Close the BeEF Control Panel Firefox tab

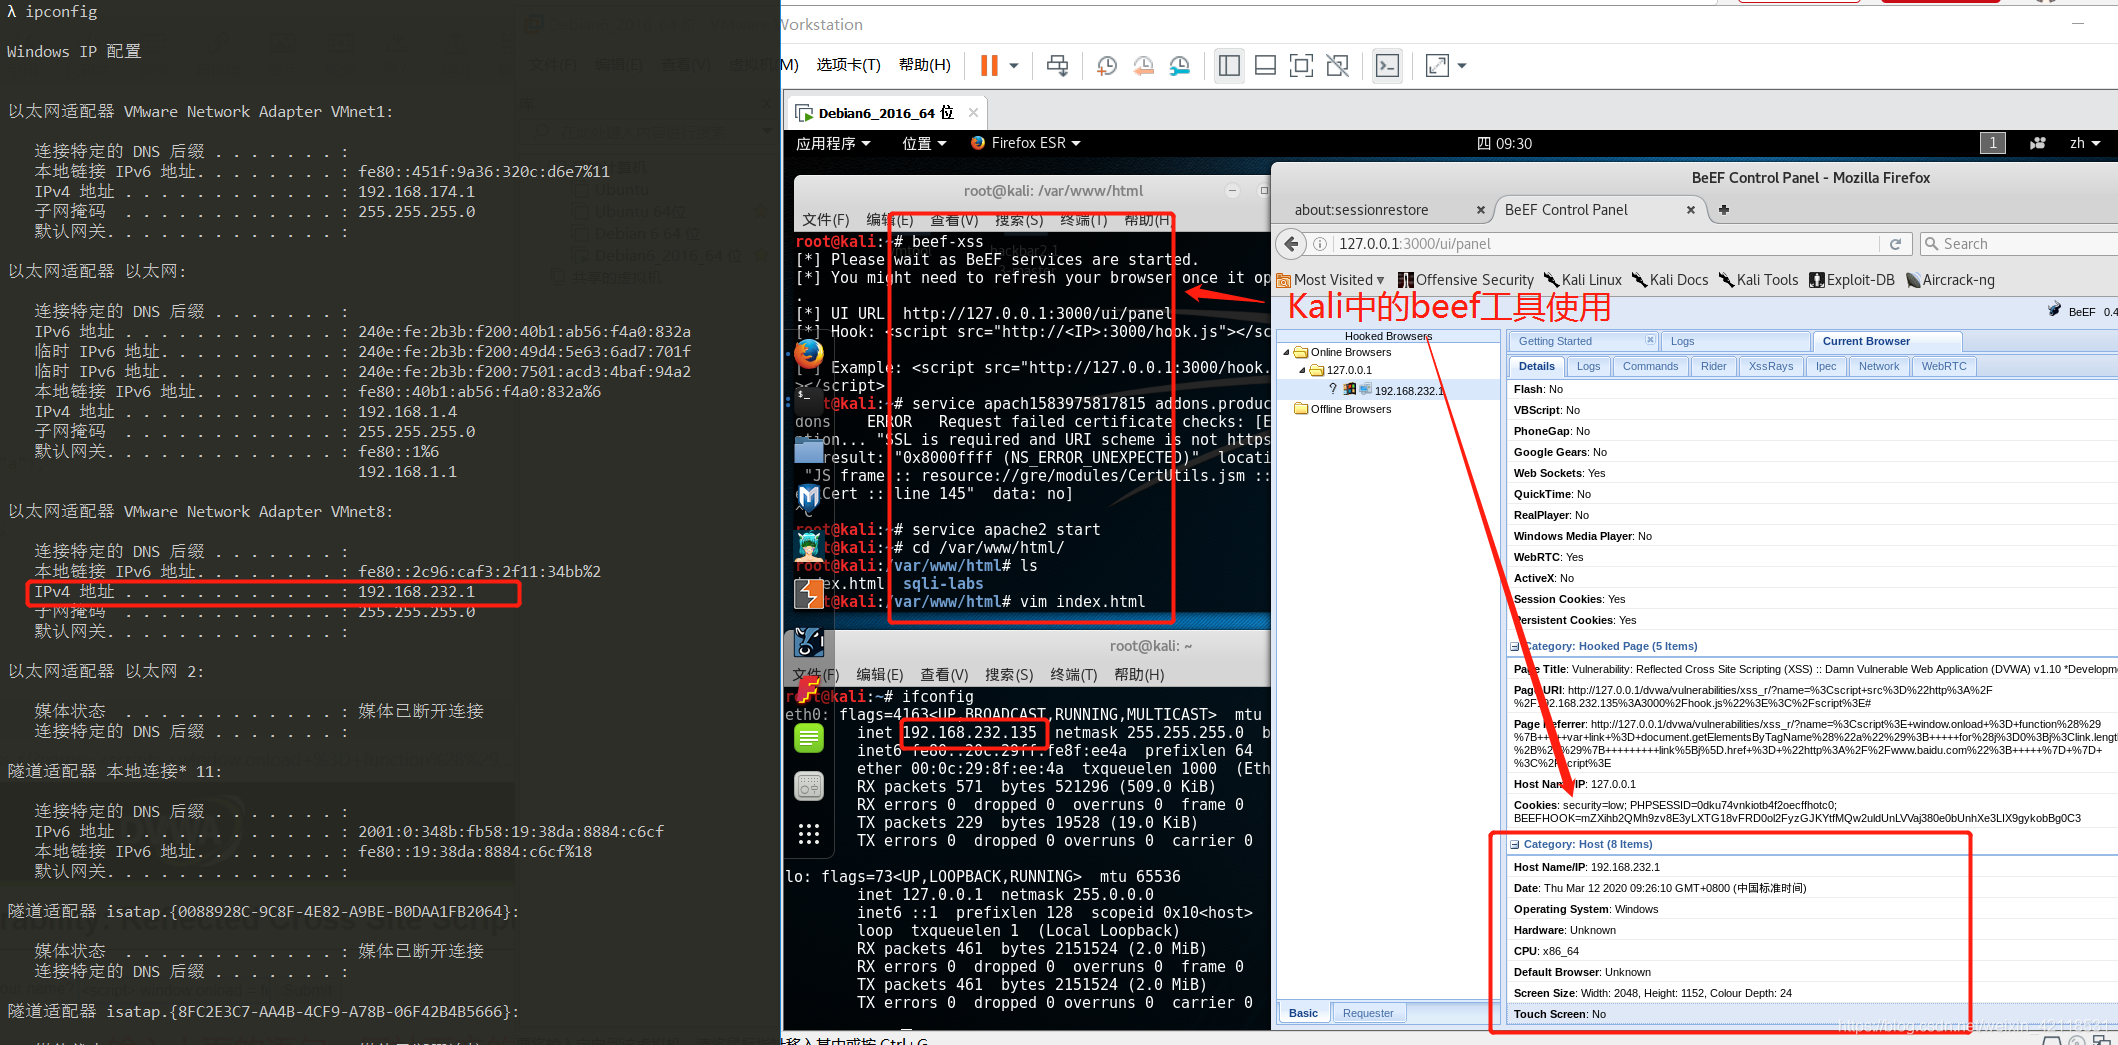click(1691, 210)
